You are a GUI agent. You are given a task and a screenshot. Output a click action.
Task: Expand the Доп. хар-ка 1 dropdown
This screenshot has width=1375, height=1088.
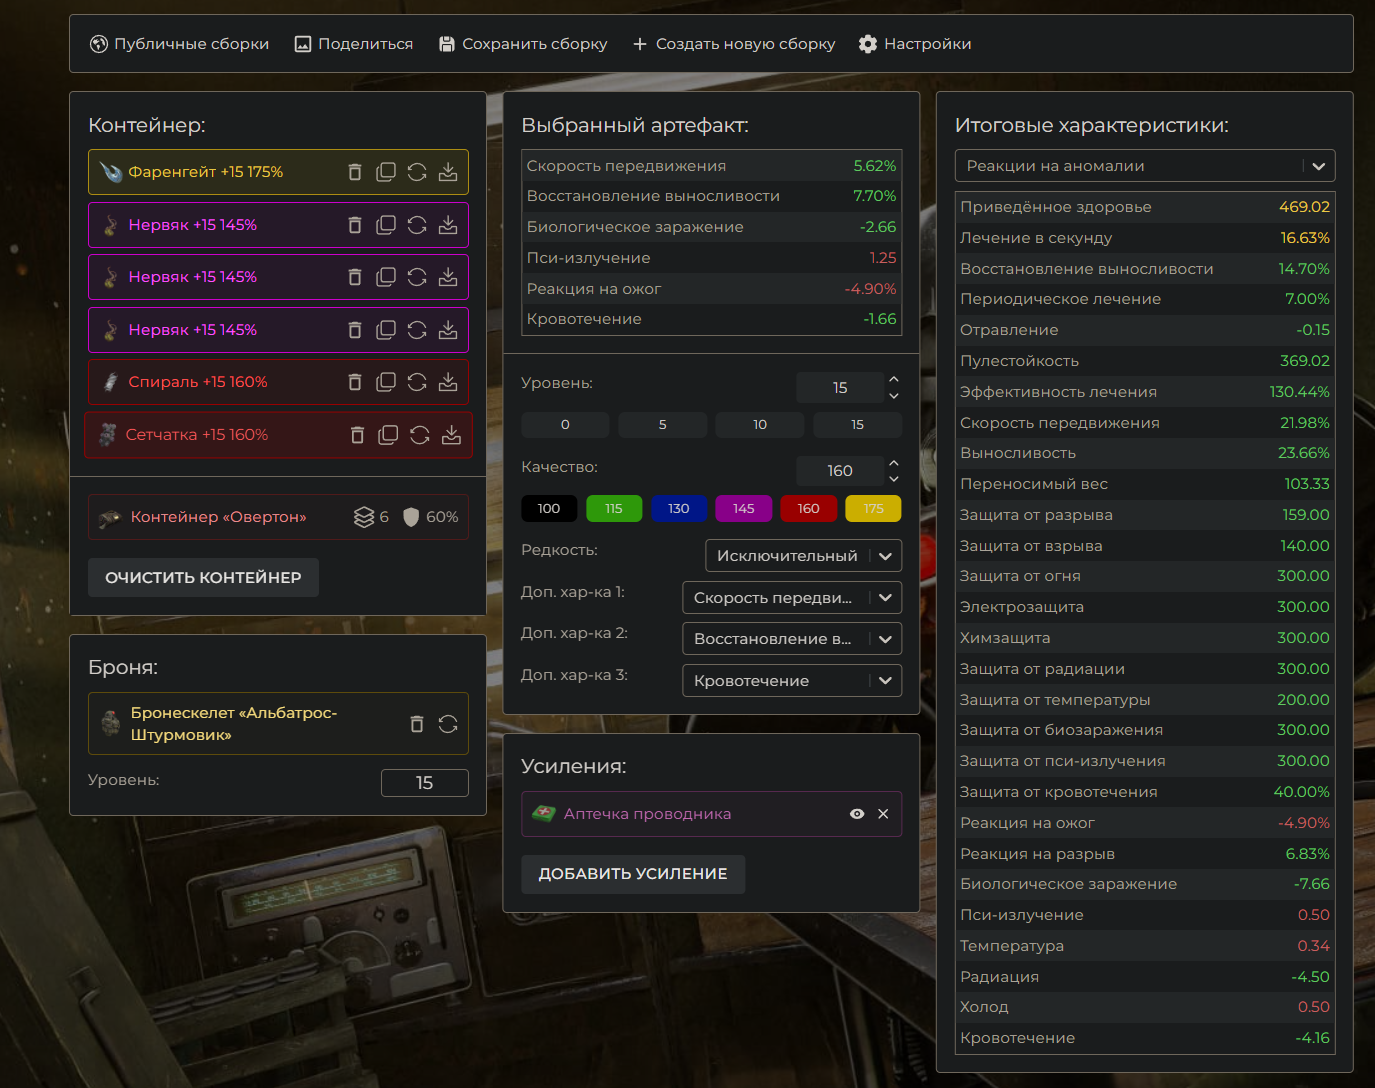pyautogui.click(x=792, y=598)
